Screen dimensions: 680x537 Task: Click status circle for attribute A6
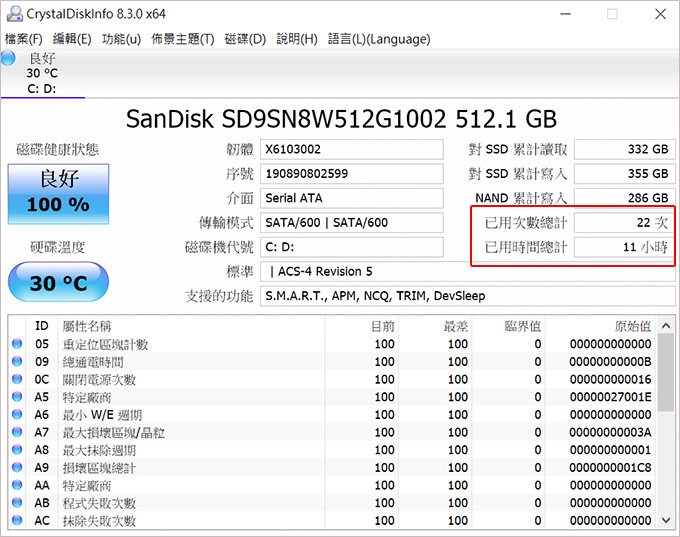tap(17, 414)
